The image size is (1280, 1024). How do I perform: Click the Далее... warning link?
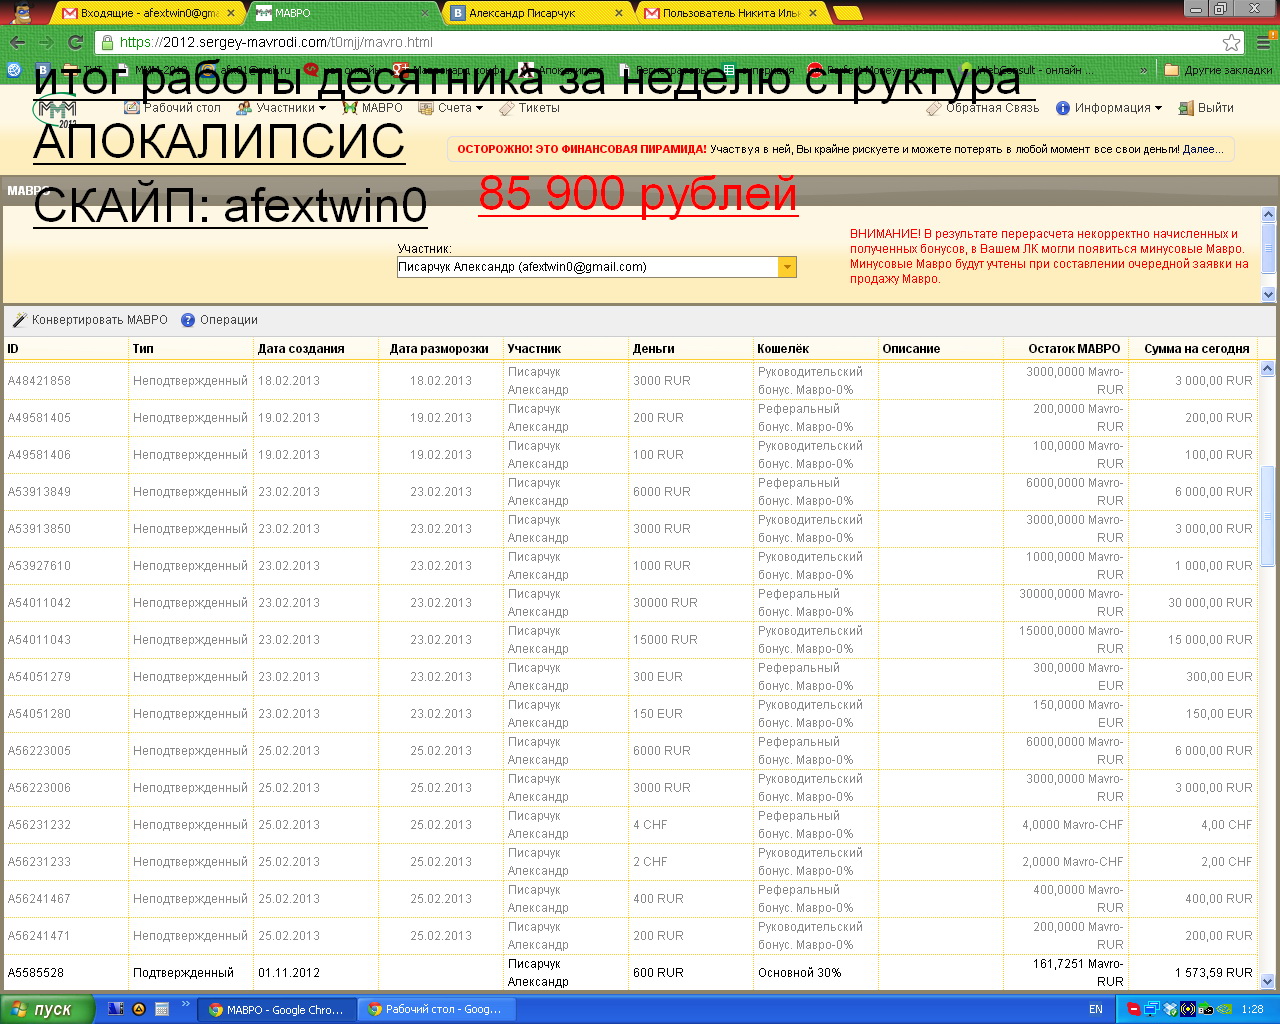point(1201,149)
